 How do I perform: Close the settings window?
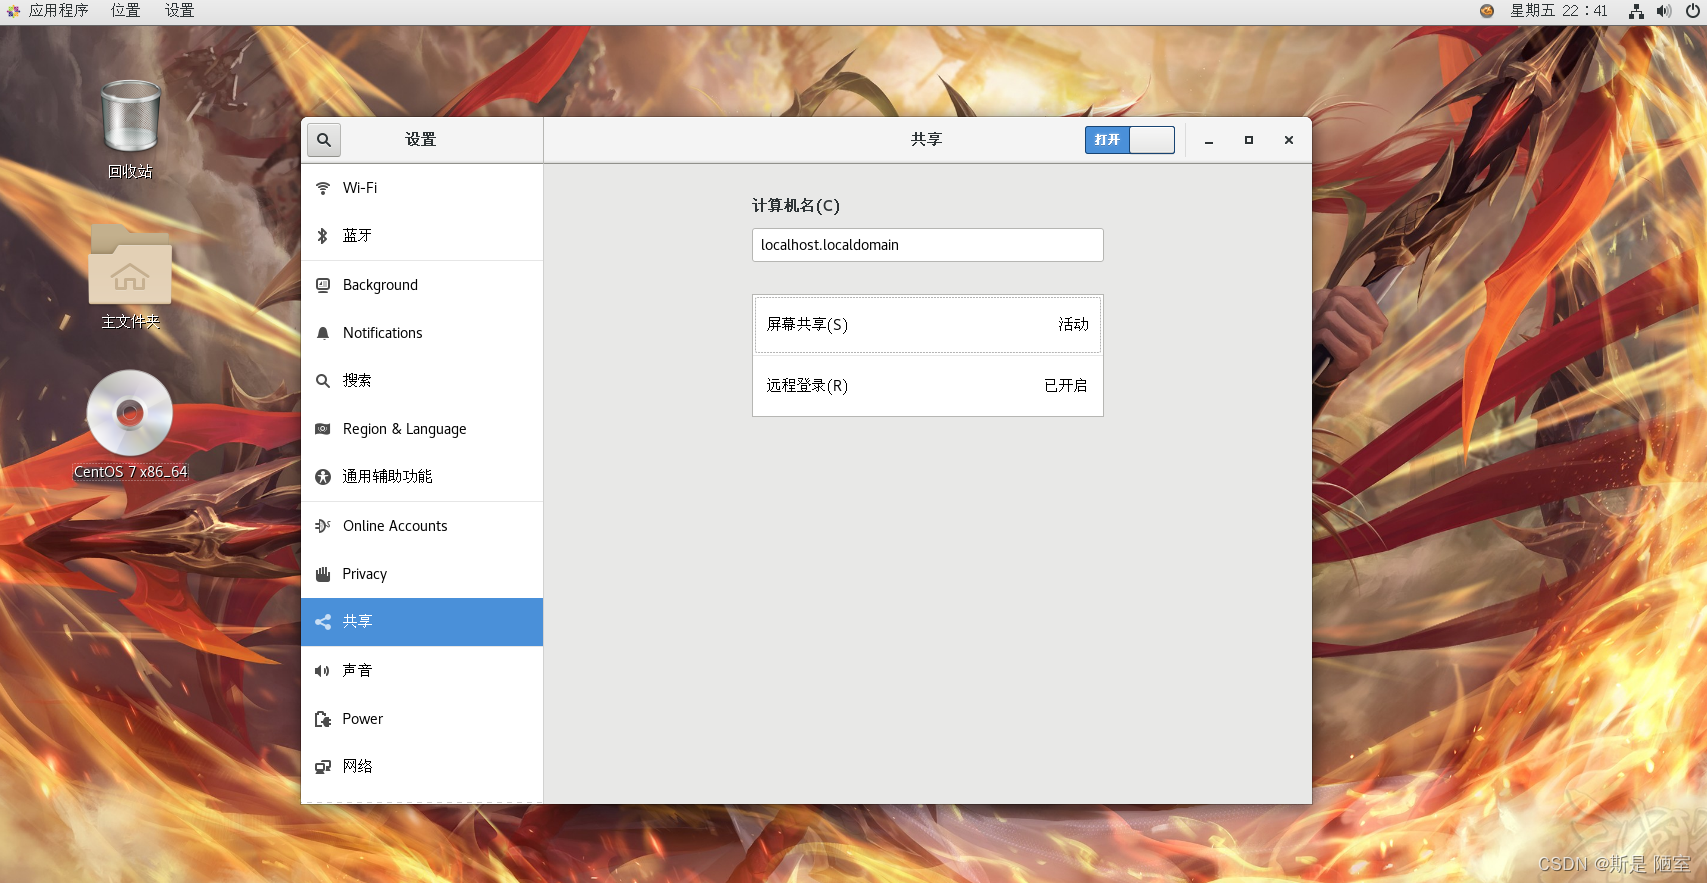pos(1289,141)
